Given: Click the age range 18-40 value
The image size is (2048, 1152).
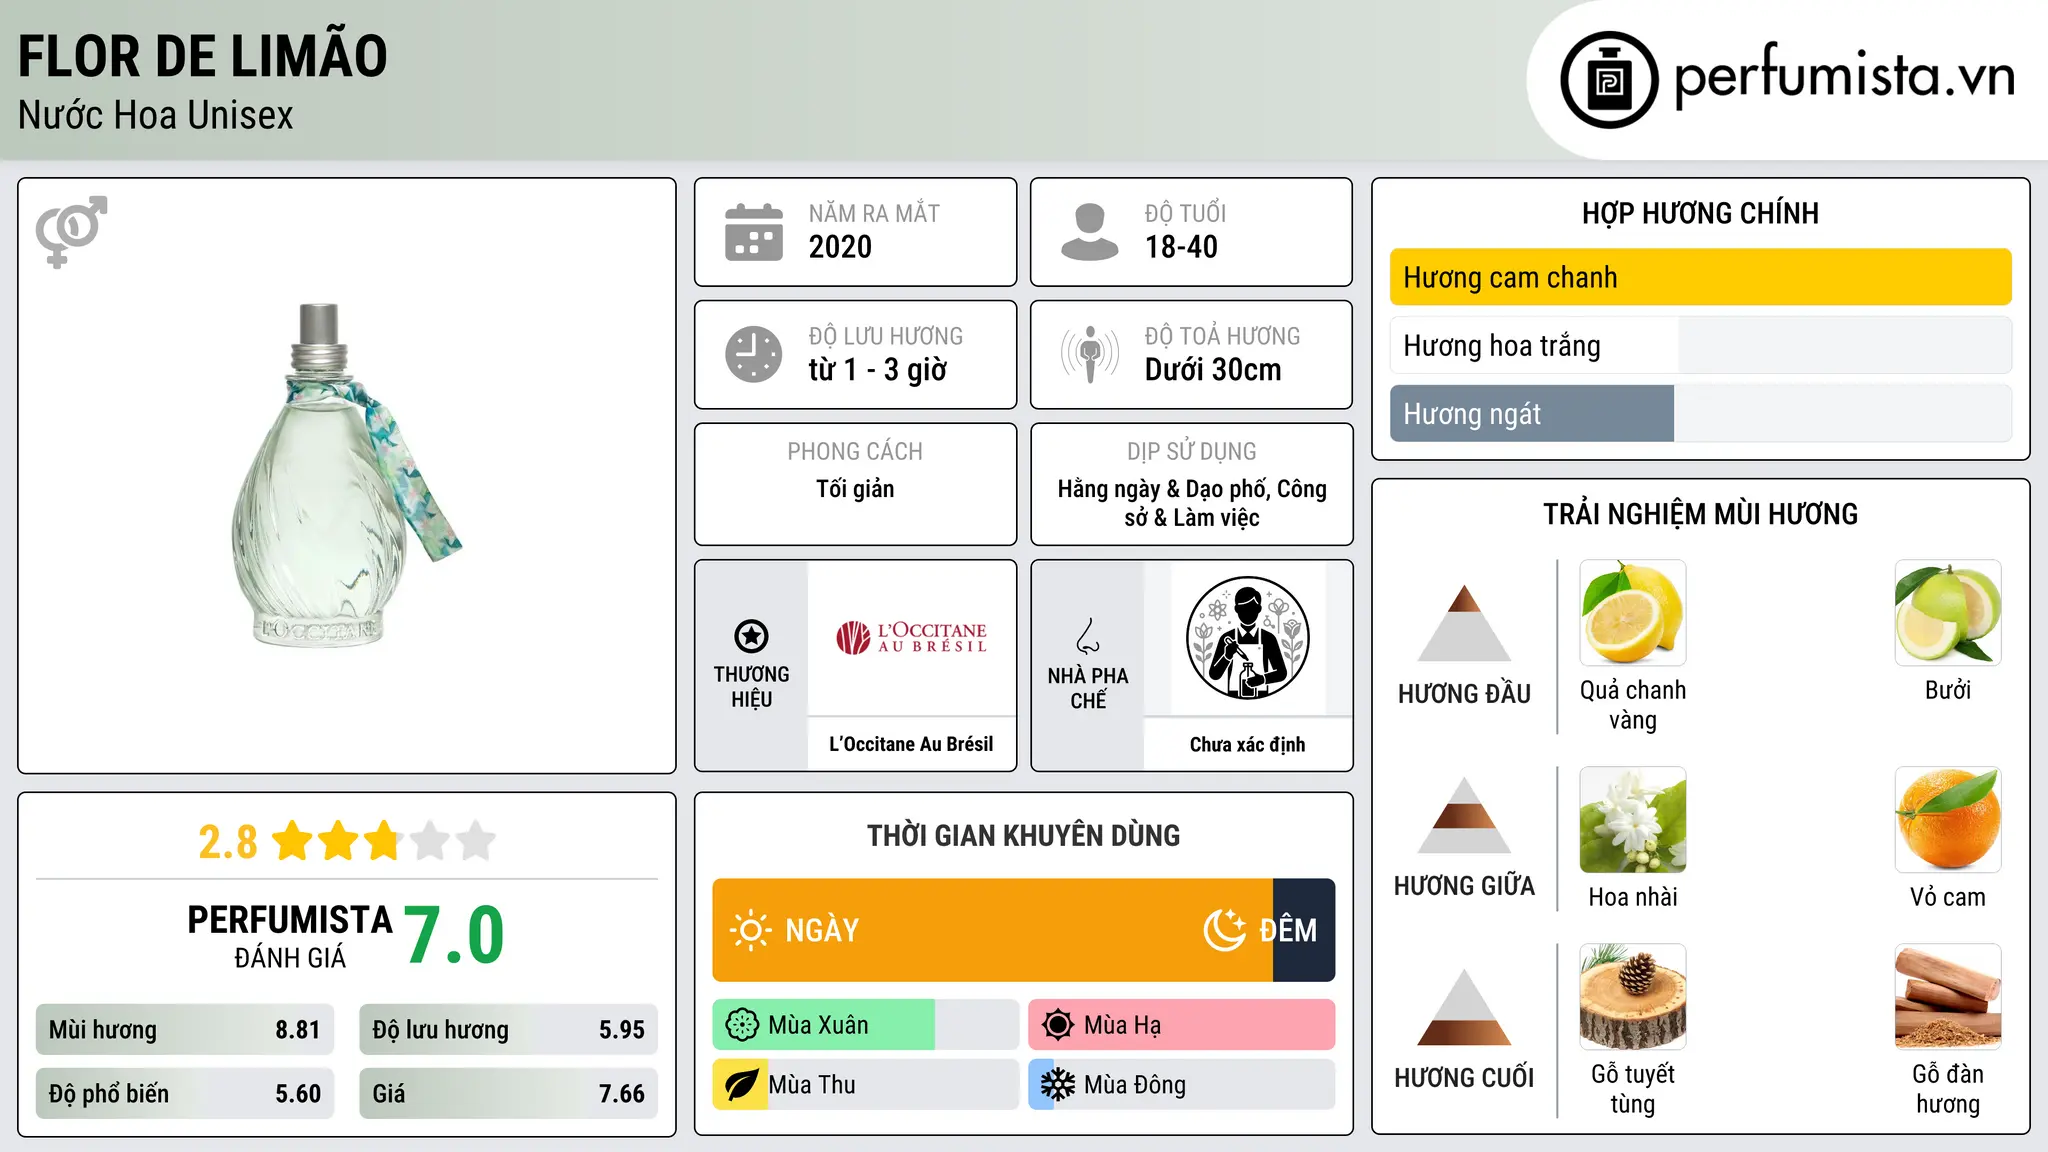Looking at the screenshot, I should point(1181,247).
